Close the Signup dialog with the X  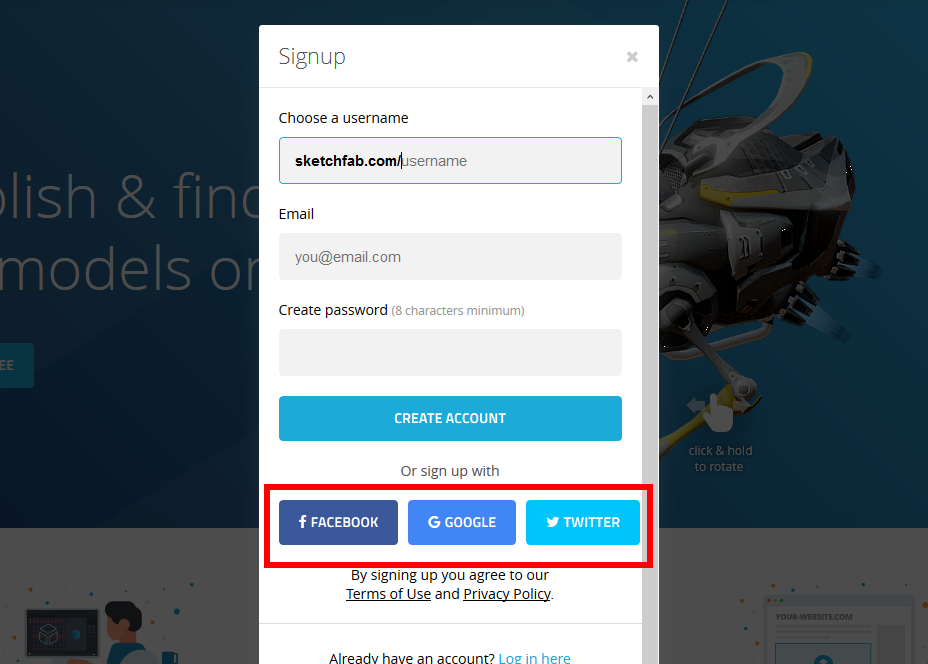632,57
